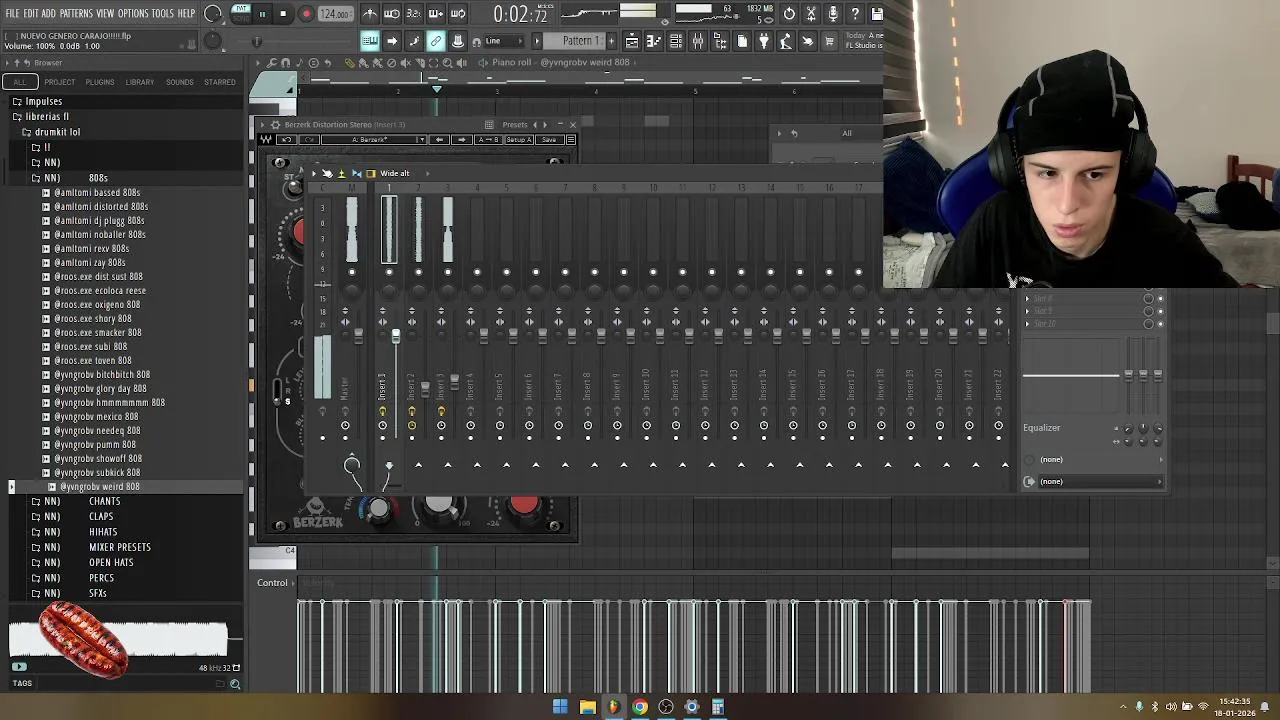Image resolution: width=1280 pixels, height=720 pixels.
Task: Open the Mixer view icon in toolbar
Action: 698,41
